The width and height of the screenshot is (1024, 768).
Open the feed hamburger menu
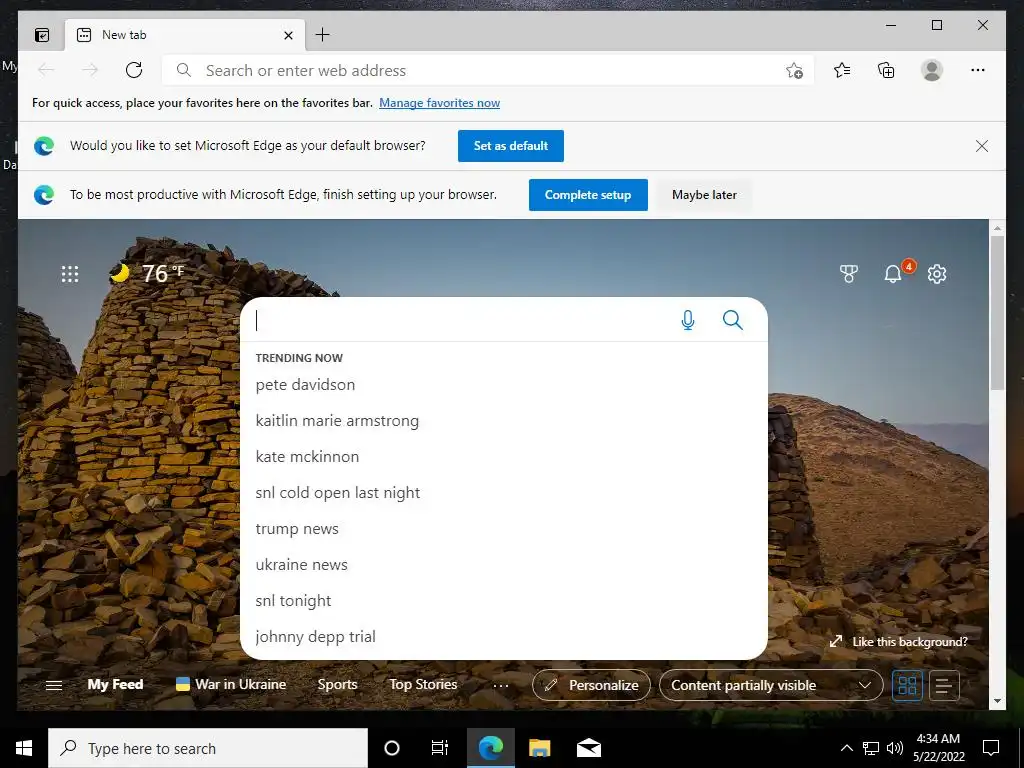tap(54, 685)
